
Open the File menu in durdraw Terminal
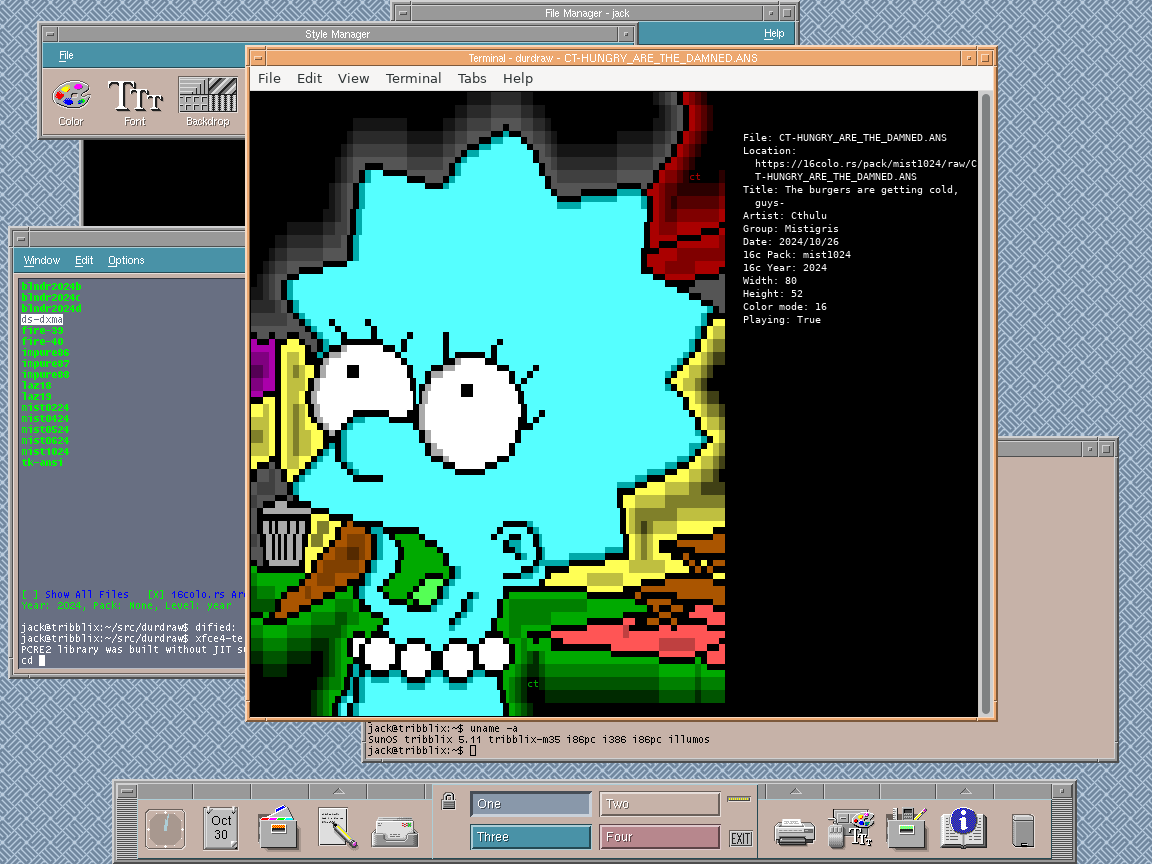(x=269, y=79)
